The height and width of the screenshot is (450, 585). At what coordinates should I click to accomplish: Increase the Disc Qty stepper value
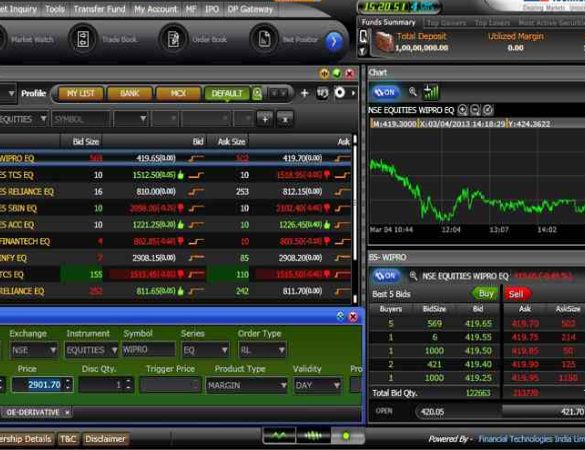(128, 381)
